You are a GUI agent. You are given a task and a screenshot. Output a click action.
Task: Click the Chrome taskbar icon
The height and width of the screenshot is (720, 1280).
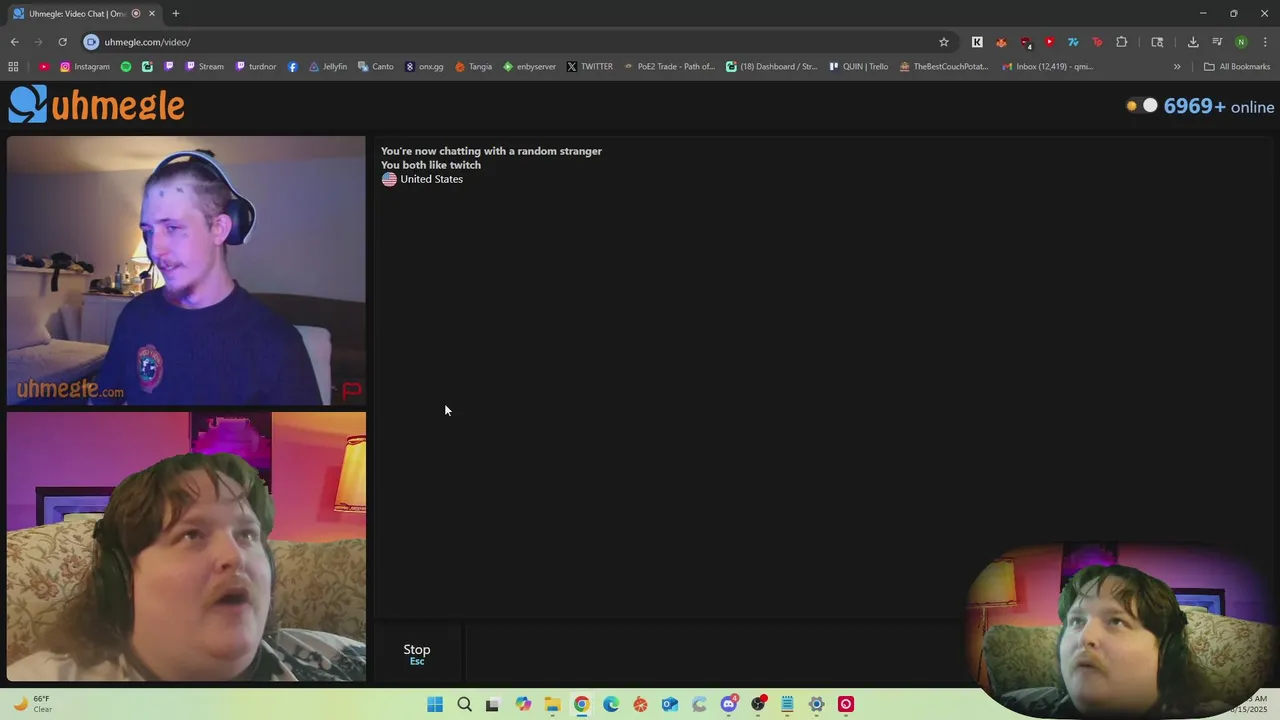(x=582, y=704)
